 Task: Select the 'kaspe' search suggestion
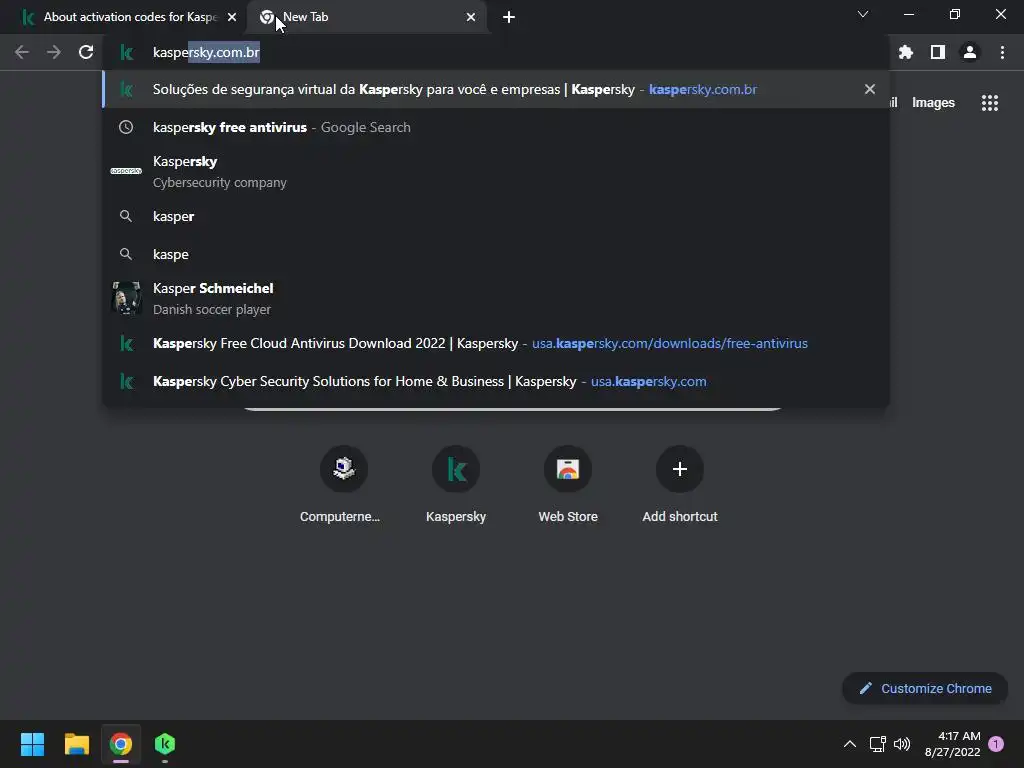(x=495, y=254)
